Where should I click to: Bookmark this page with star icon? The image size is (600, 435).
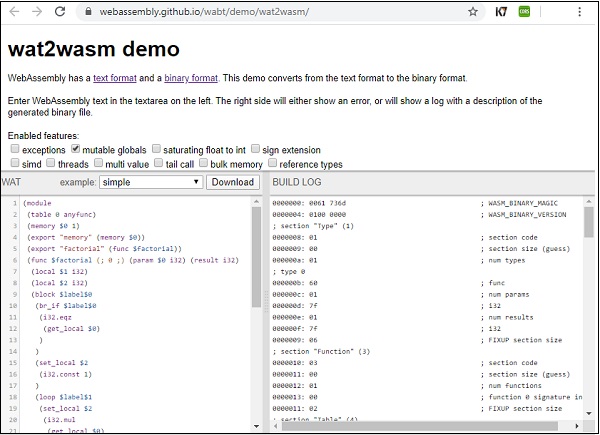pos(473,12)
